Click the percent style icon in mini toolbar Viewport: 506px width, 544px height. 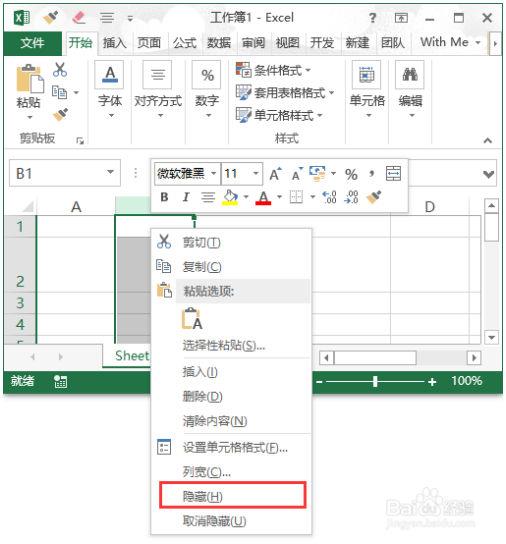(351, 175)
